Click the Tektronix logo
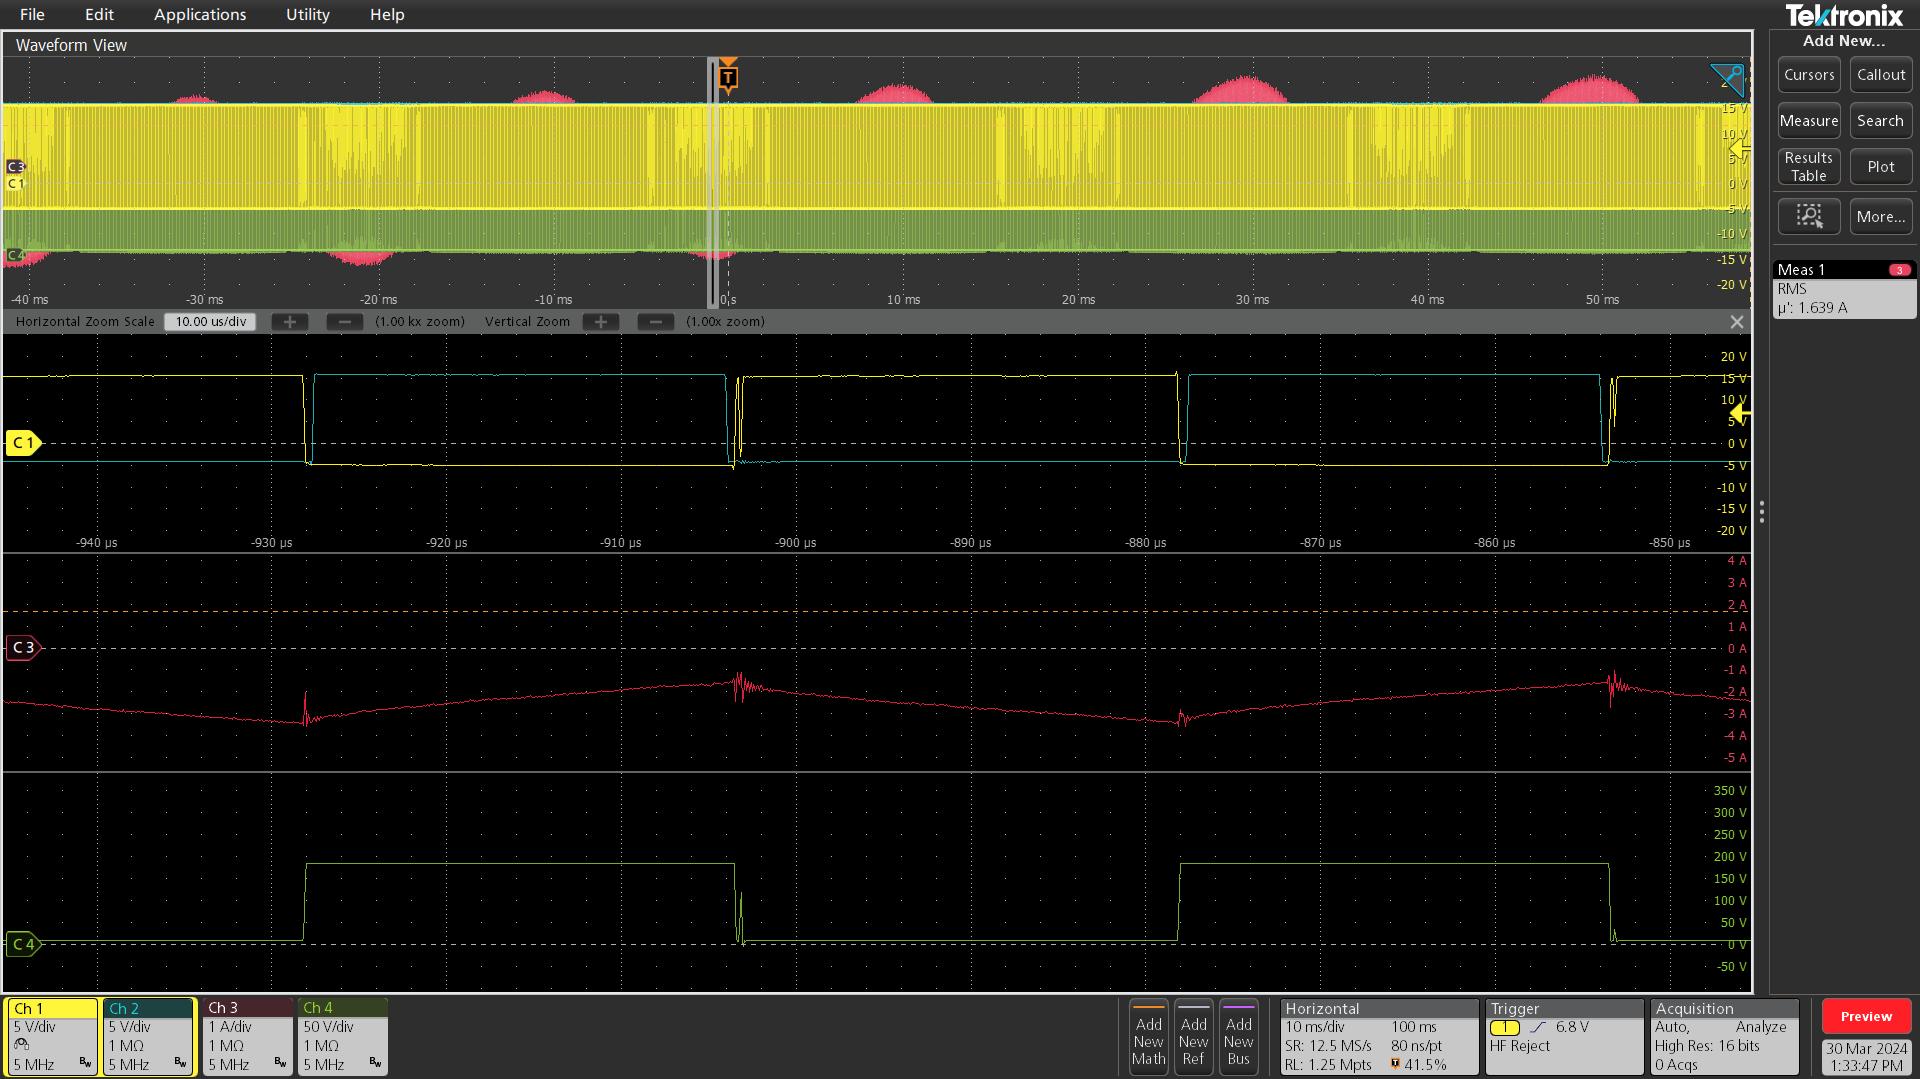The width and height of the screenshot is (1920, 1079). pyautogui.click(x=1844, y=15)
